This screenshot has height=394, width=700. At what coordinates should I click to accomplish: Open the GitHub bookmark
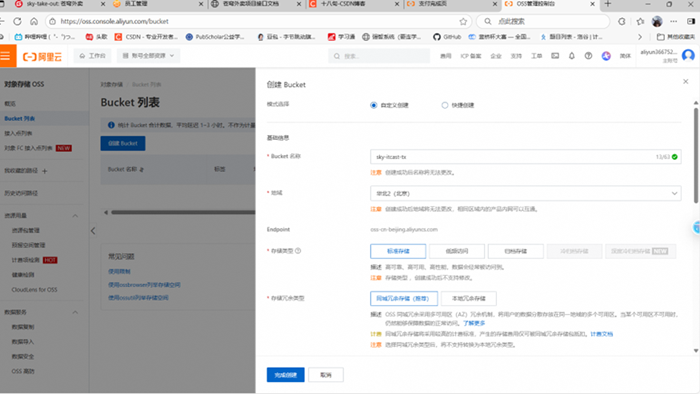click(x=447, y=37)
